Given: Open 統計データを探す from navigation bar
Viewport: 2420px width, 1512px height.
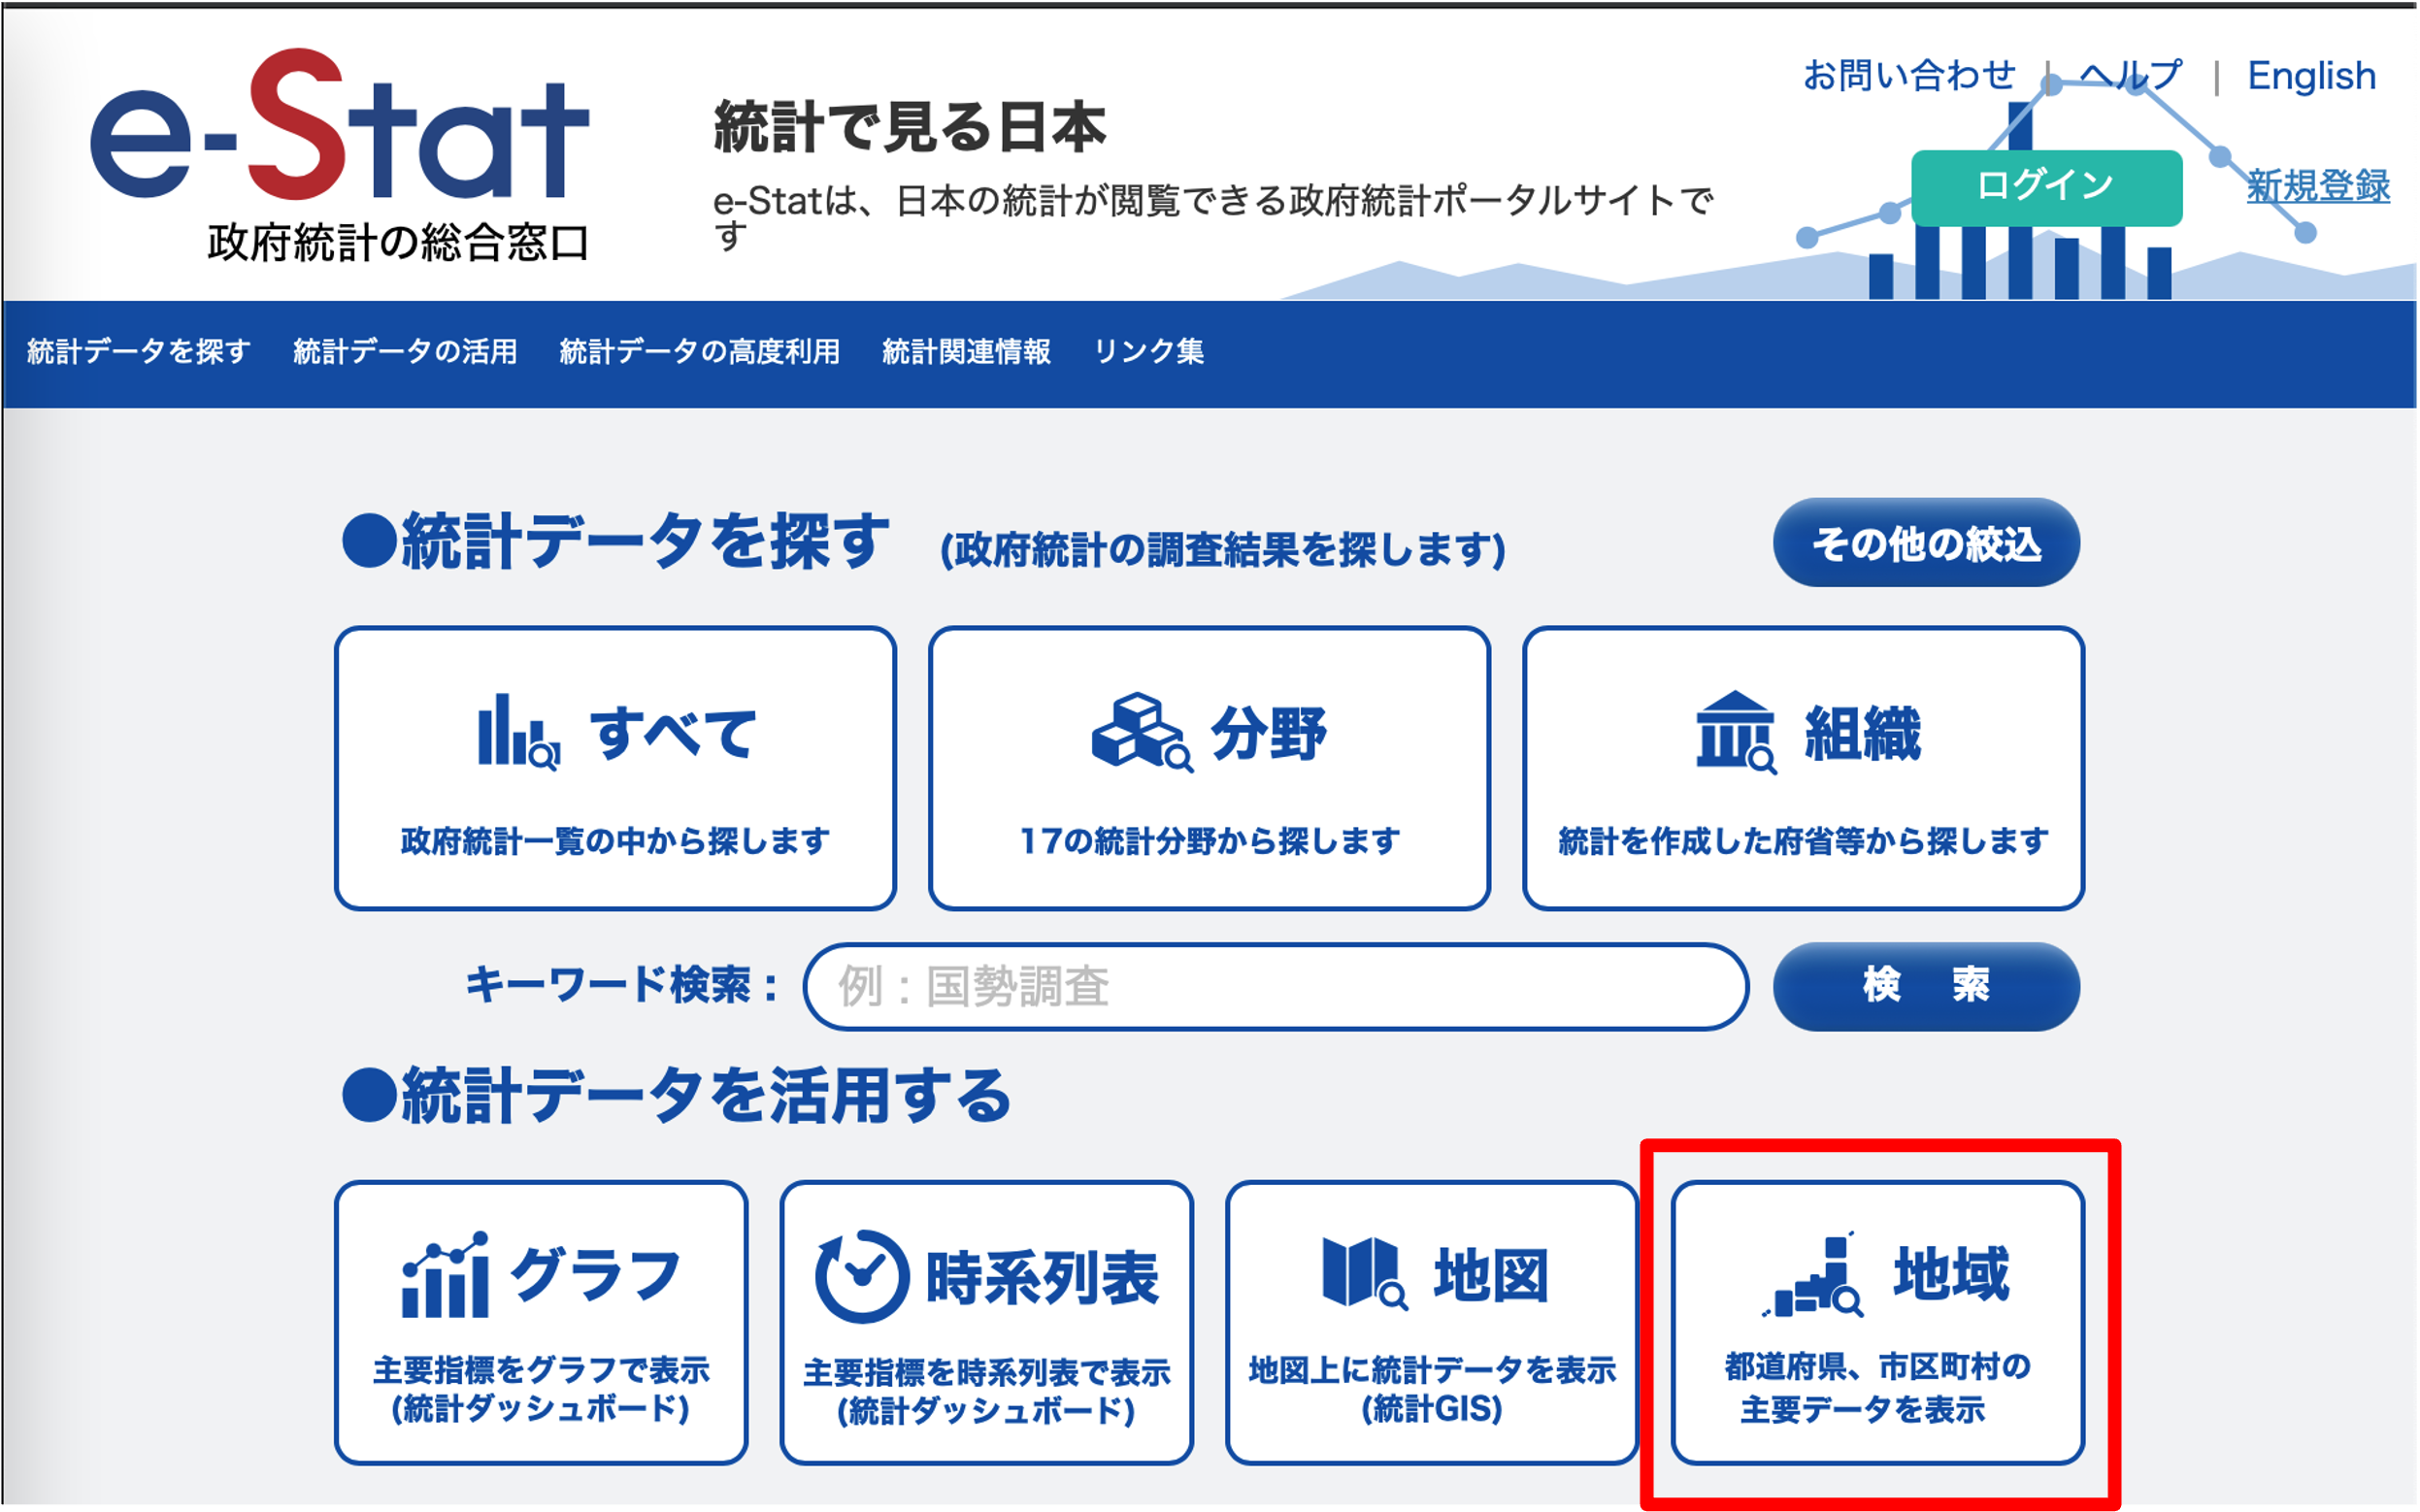Looking at the screenshot, I should (135, 351).
